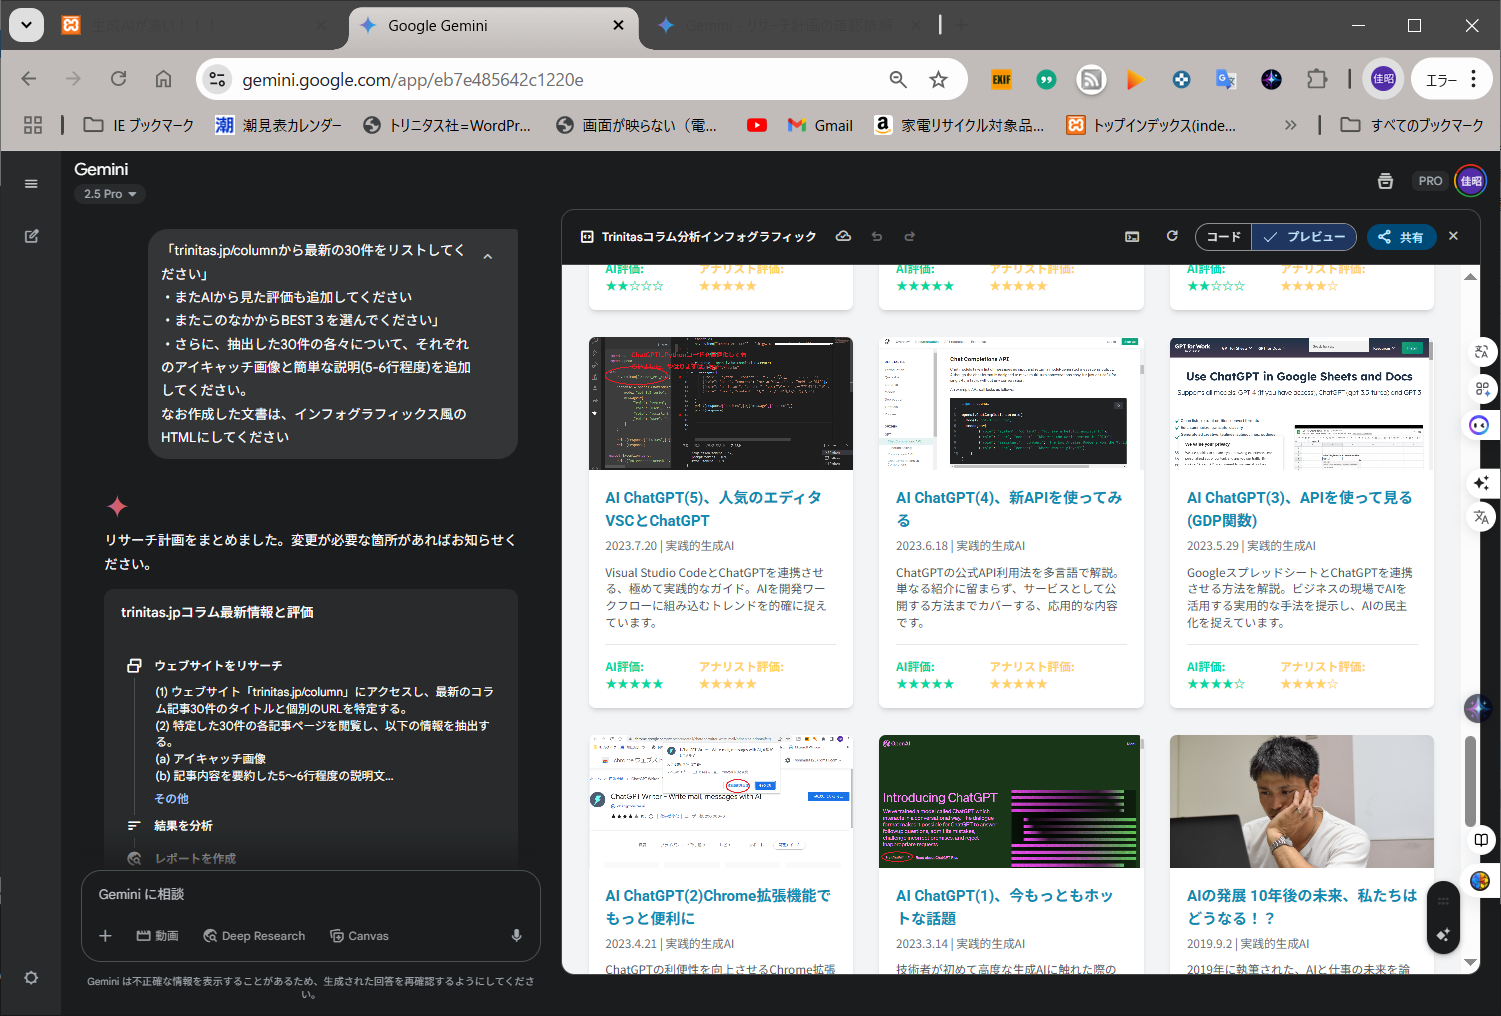The width and height of the screenshot is (1501, 1016).
Task: Switch canvas to コード view
Action: coord(1223,237)
